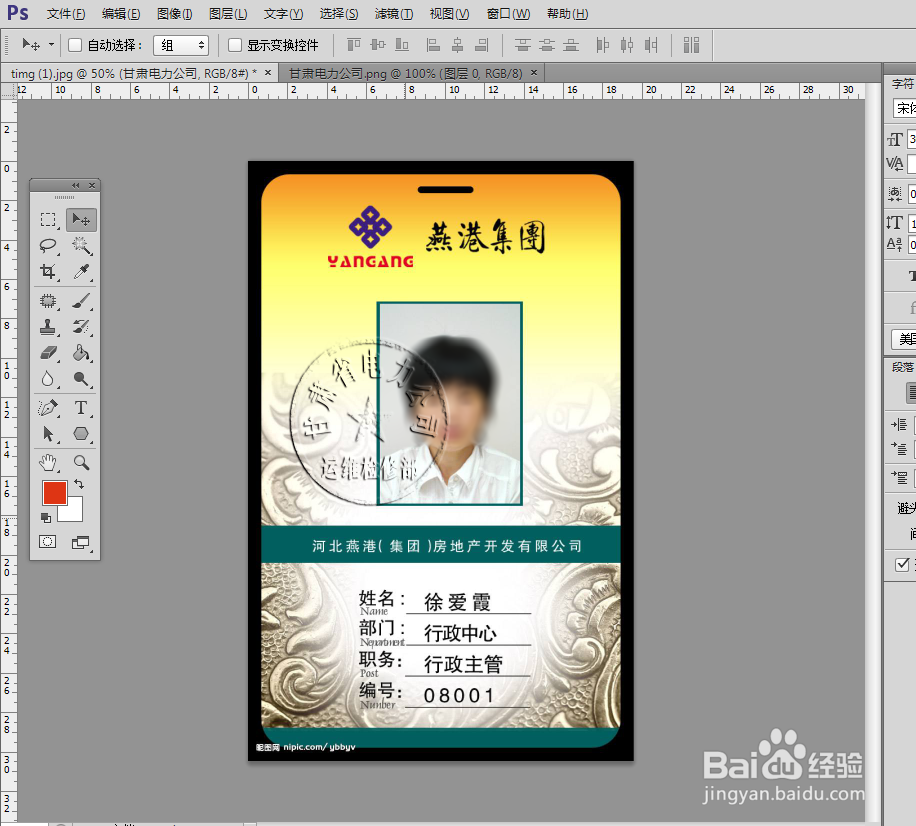
Task: Close the timg (1).jpg tab
Action: point(268,72)
